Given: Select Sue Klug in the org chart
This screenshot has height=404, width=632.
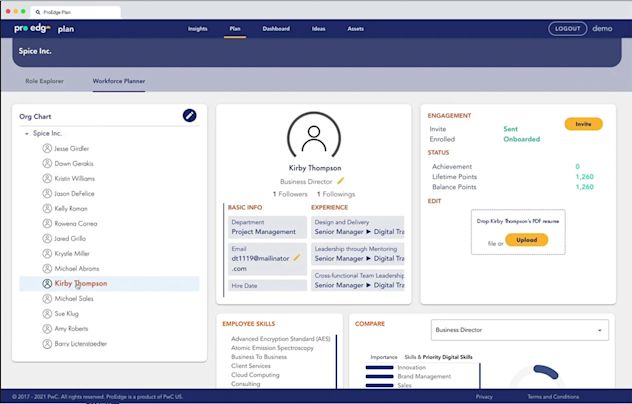Looking at the screenshot, I should 67,313.
